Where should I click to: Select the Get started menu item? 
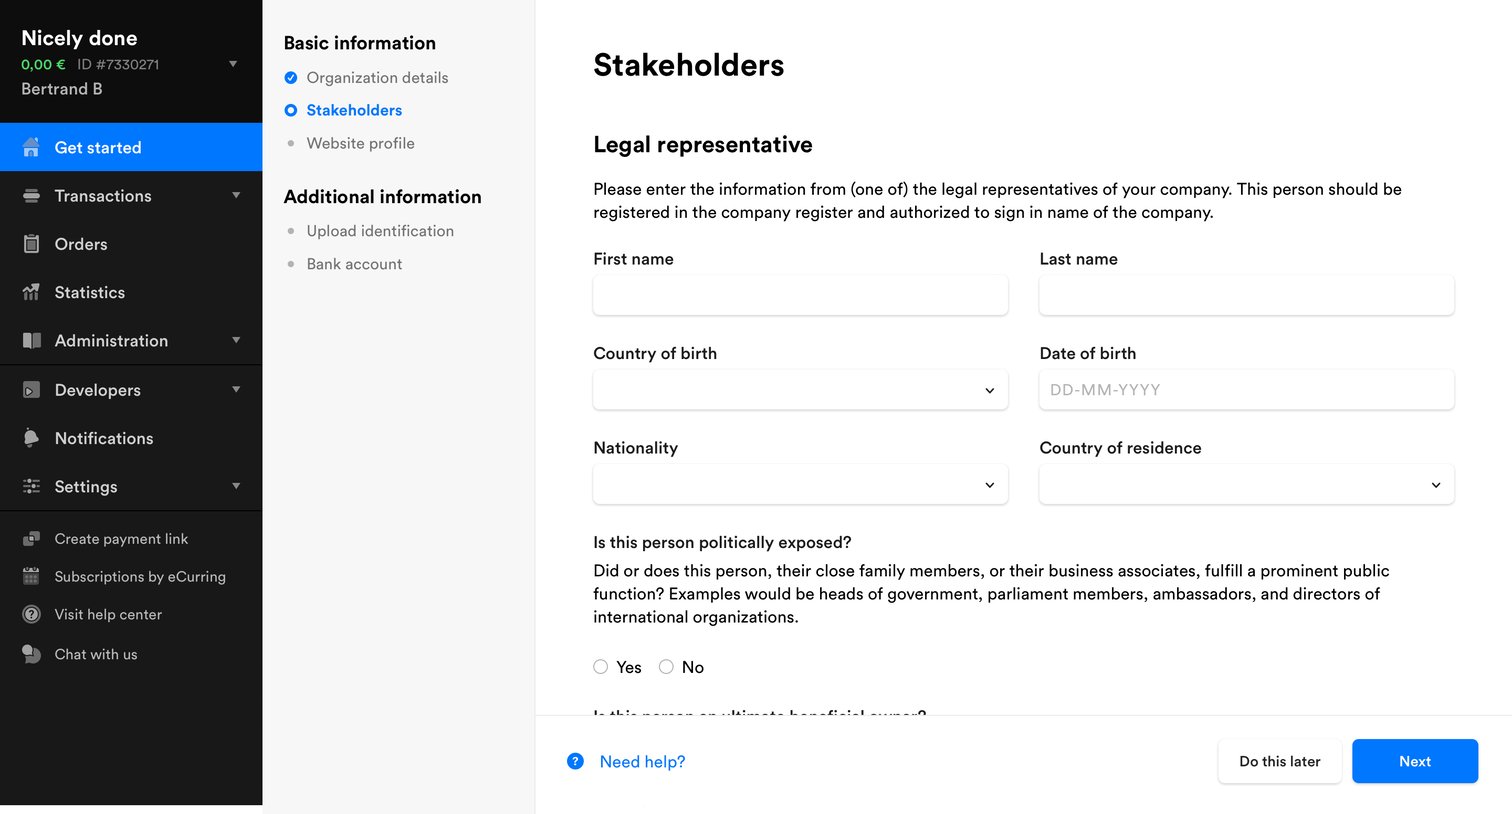pos(131,147)
